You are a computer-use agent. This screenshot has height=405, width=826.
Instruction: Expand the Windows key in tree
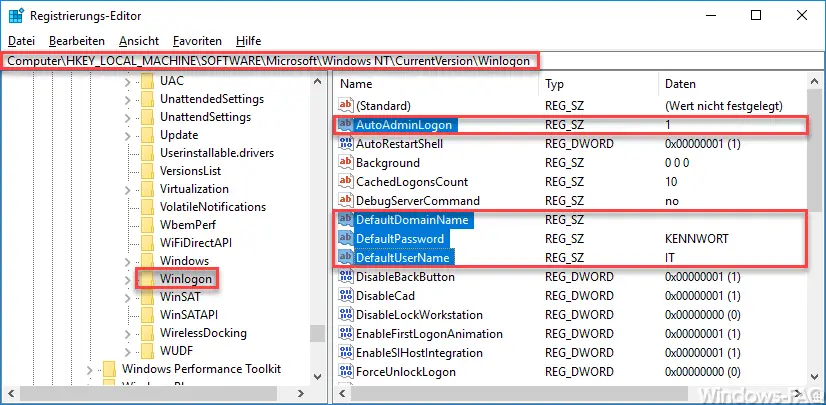click(x=127, y=262)
